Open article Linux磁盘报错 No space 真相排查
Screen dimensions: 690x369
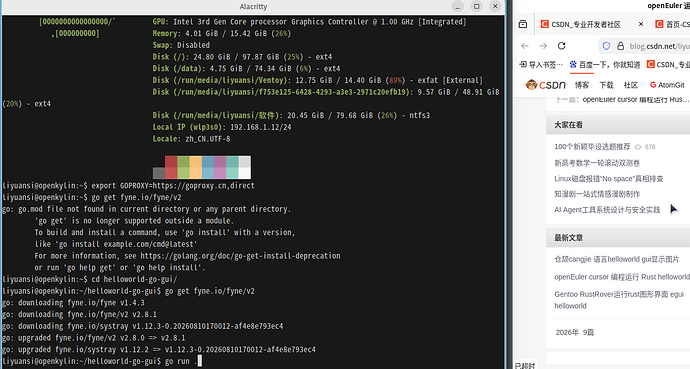click(609, 179)
